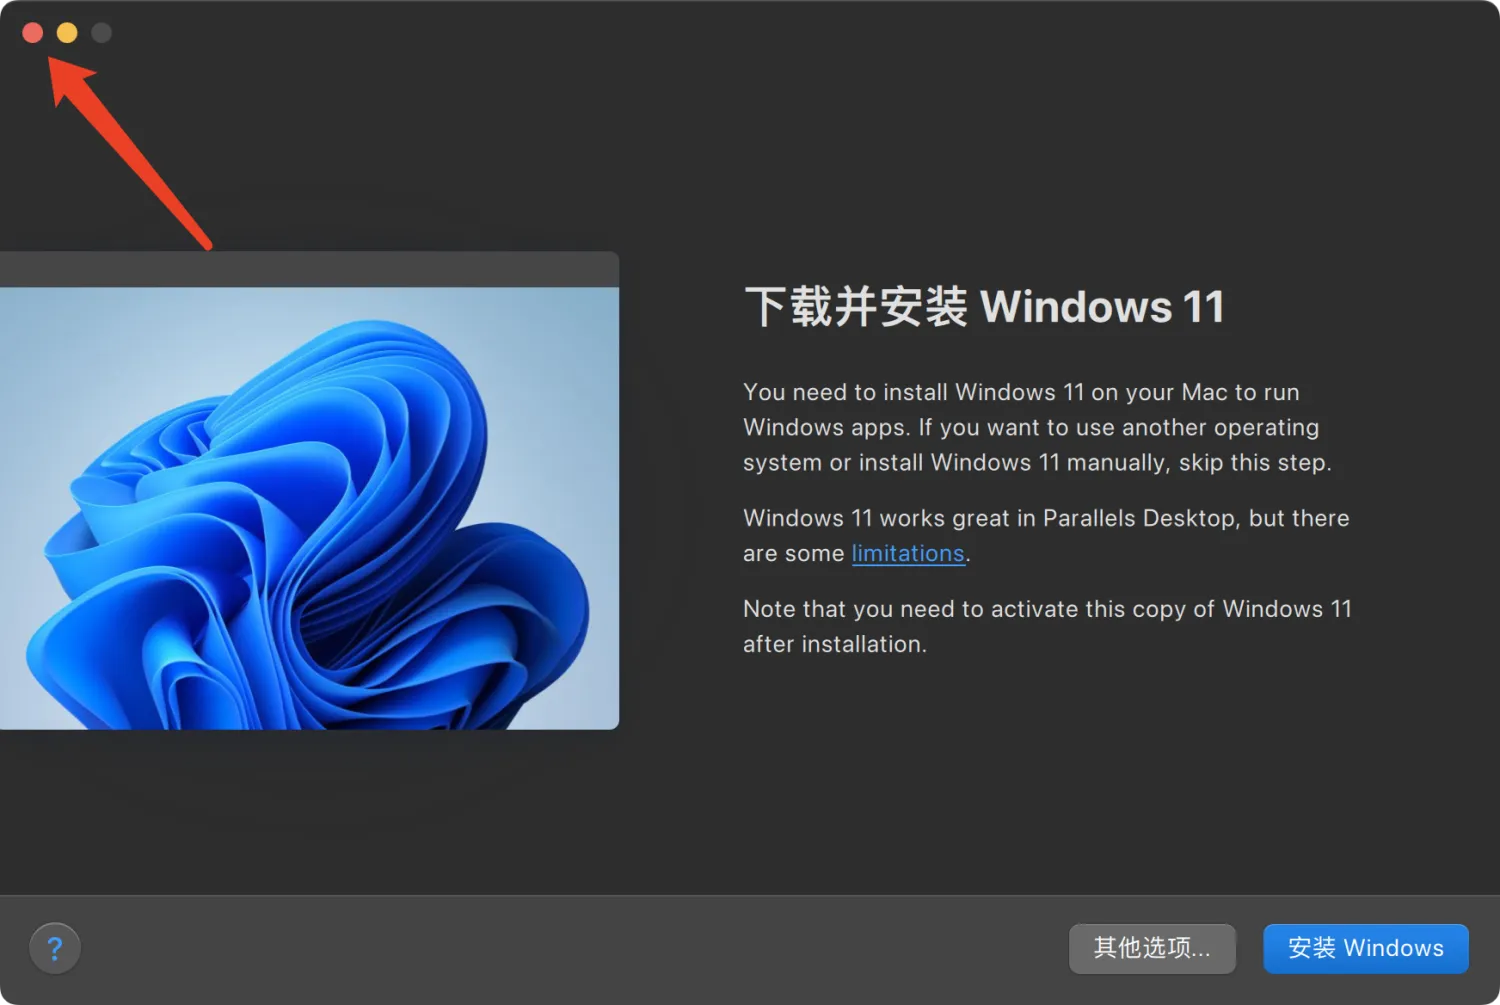Click the paragraph starting 'You need to install'
Screen dimensions: 1500x1005
tap(1037, 427)
